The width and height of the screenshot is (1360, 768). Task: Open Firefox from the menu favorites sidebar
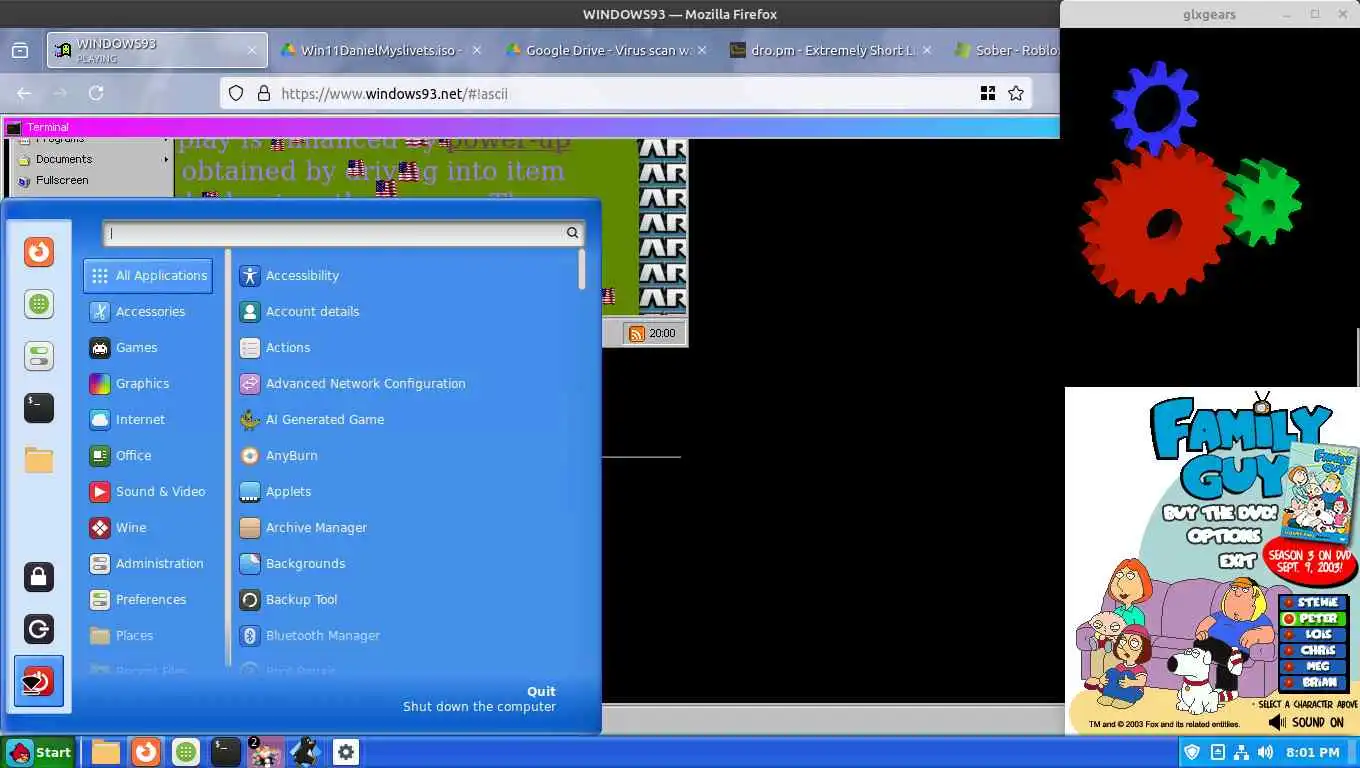(x=39, y=251)
